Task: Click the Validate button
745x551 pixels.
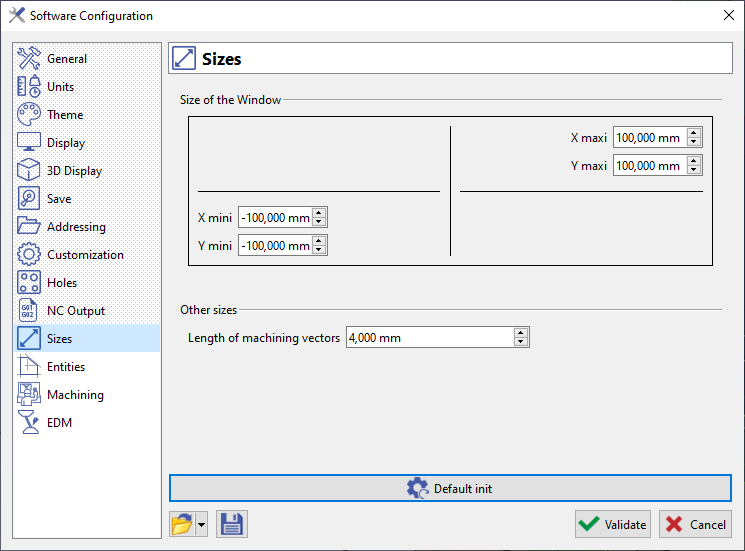Action: (612, 524)
